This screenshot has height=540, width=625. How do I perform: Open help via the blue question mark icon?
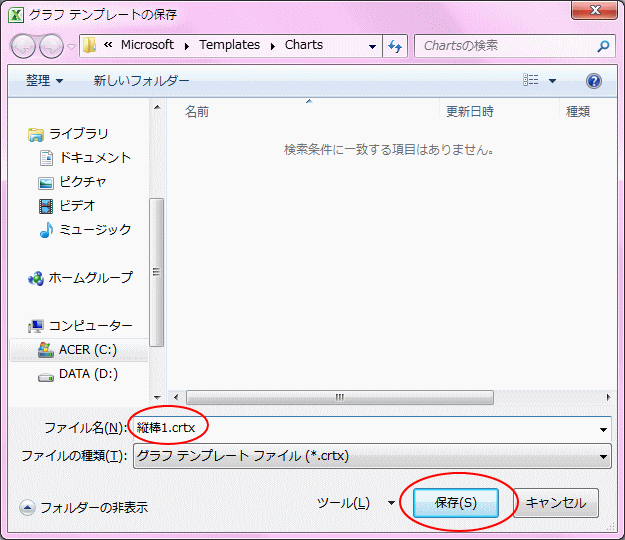594,81
